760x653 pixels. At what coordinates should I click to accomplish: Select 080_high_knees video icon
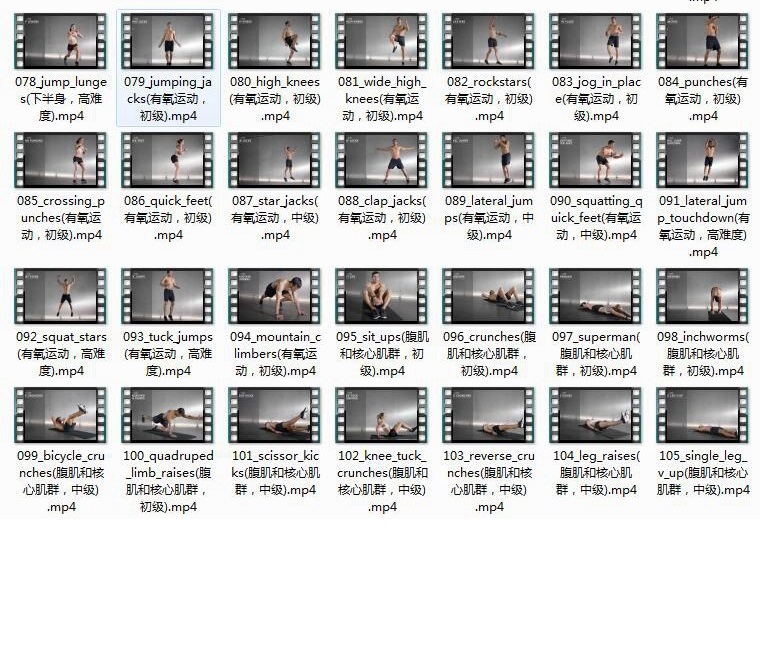275,42
